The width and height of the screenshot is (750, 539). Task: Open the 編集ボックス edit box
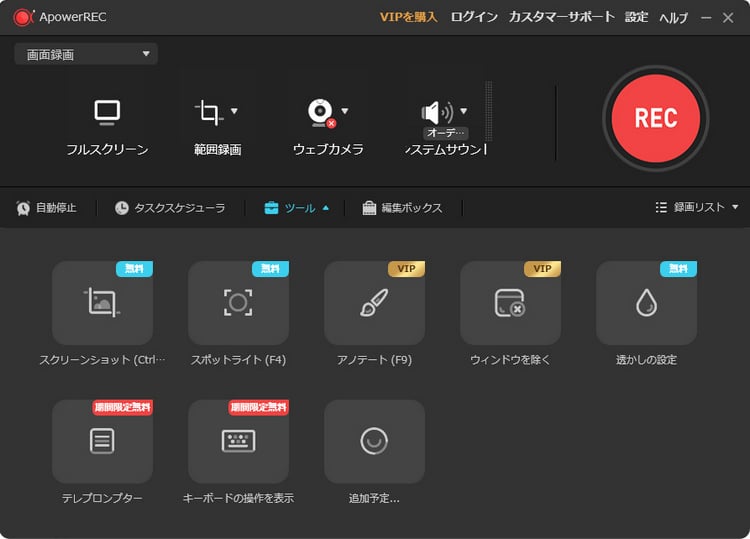click(x=402, y=208)
